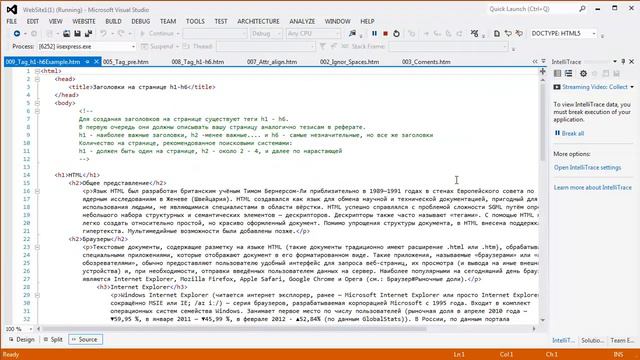Click the single-disk Save icon
The width and height of the screenshot is (640, 360).
(77, 33)
